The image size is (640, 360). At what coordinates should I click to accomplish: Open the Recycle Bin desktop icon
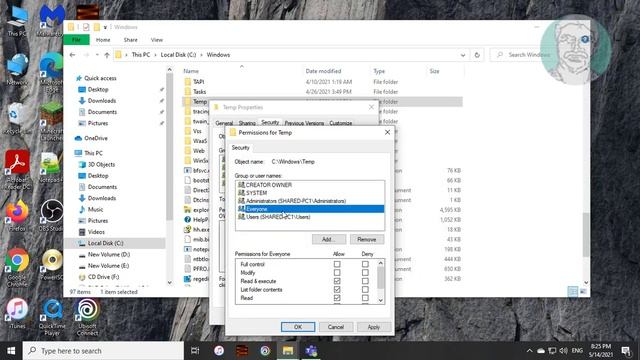16,118
